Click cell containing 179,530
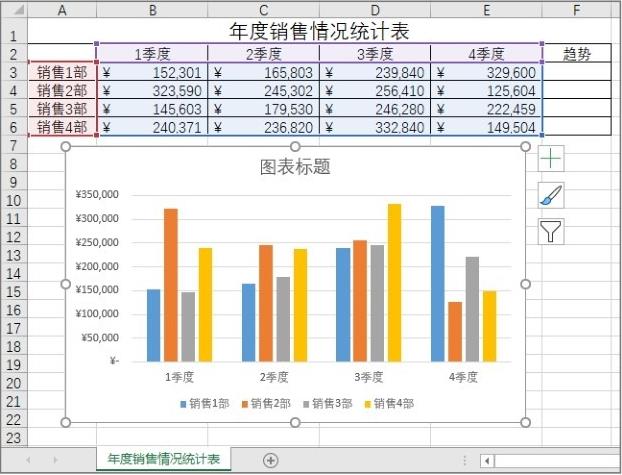 (263, 109)
